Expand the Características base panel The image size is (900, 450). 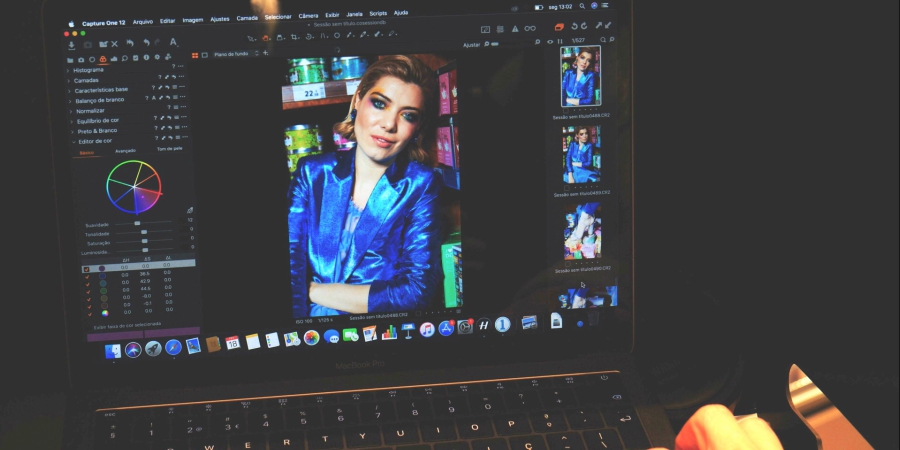pos(69,91)
